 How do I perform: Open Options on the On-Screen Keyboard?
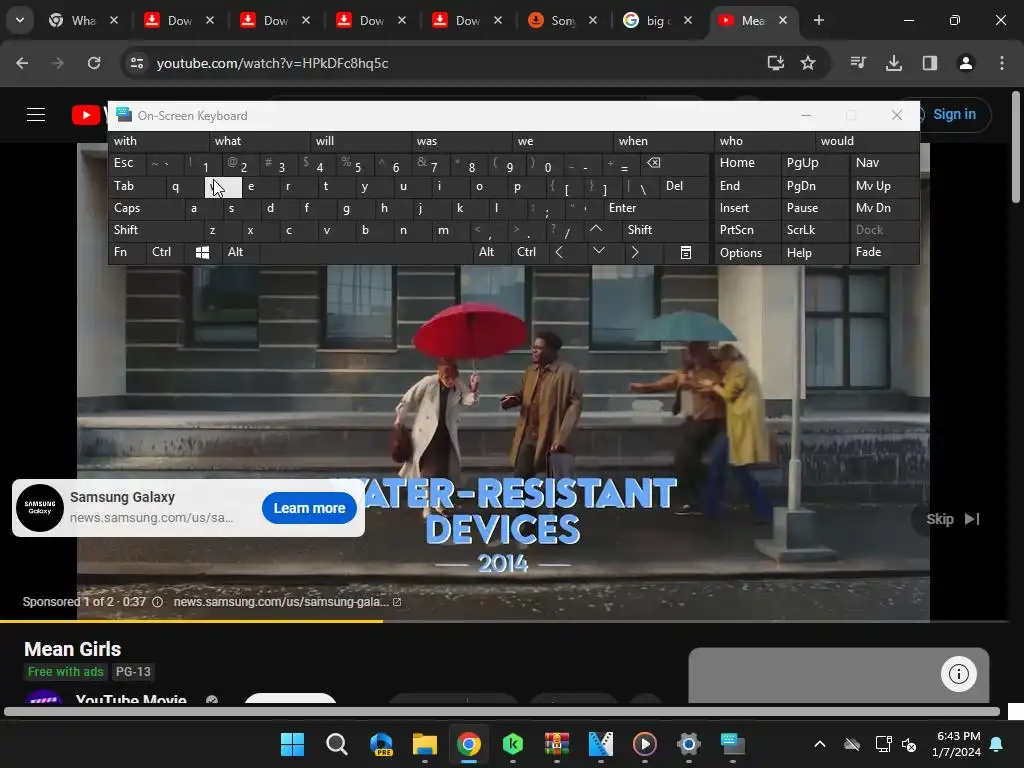[747, 253]
